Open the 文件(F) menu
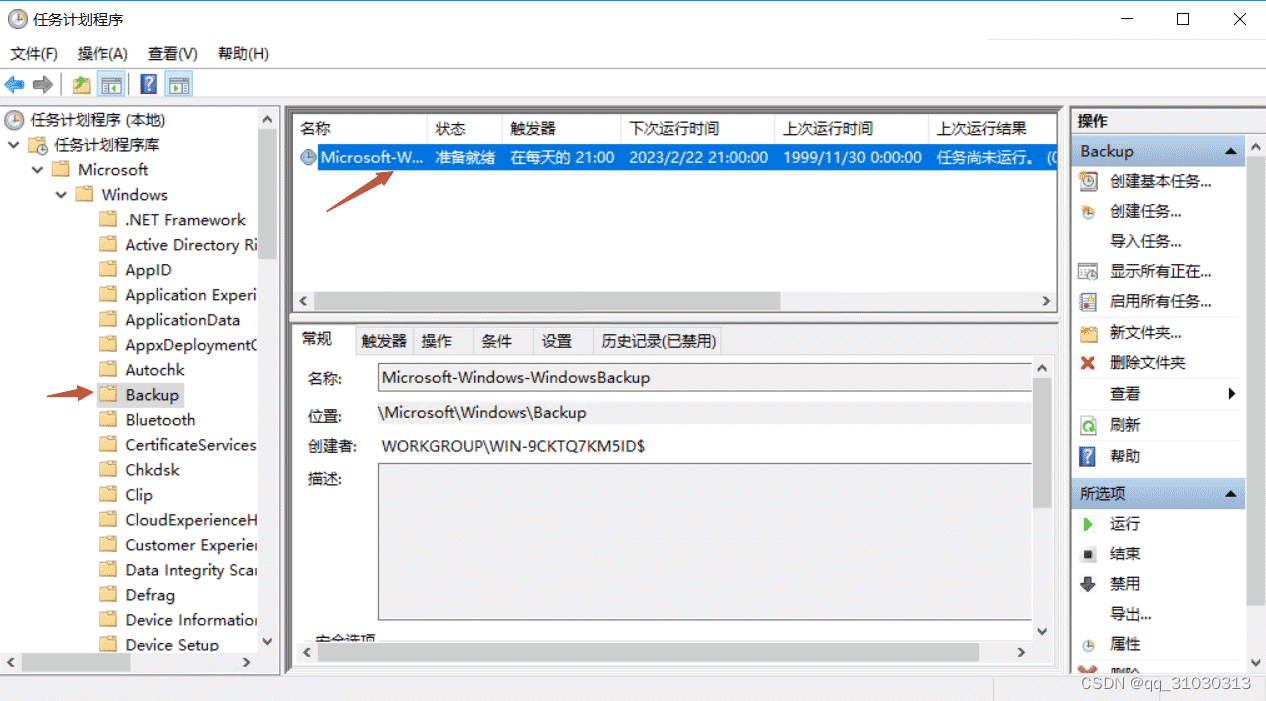Screen dimensions: 1266x701 point(34,53)
